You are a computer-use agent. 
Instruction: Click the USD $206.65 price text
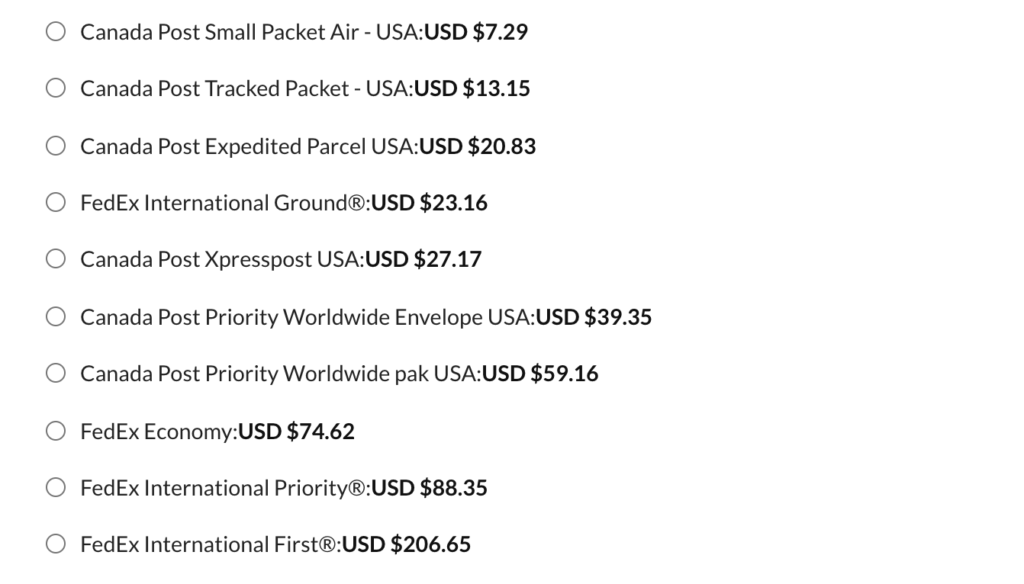coord(406,545)
